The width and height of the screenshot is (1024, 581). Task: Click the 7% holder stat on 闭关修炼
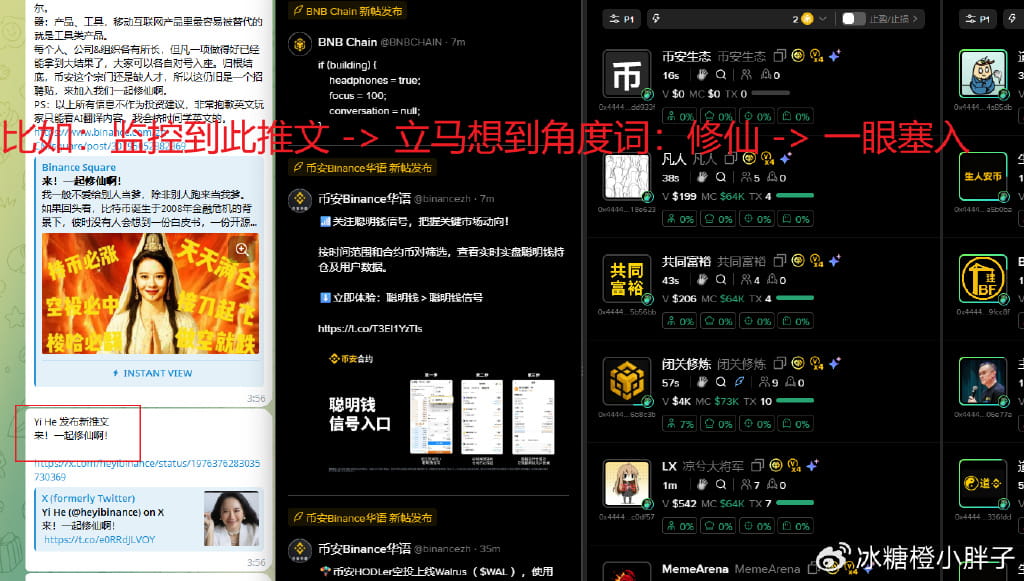679,424
